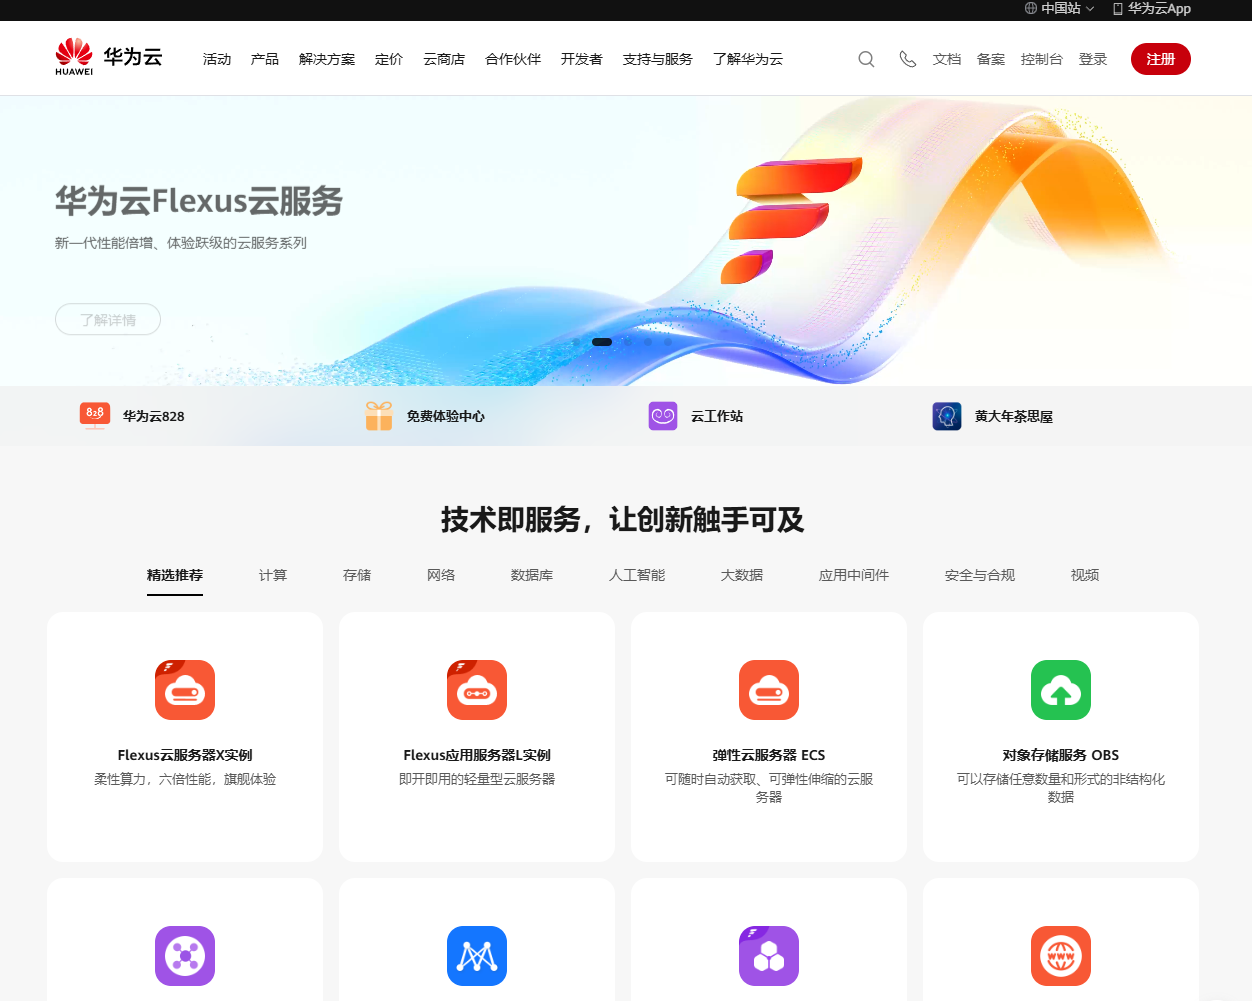The image size is (1252, 1001).
Task: Open the 产品 menu
Action: pos(265,59)
